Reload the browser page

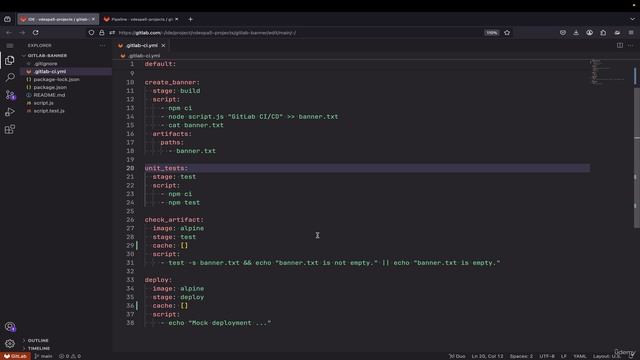pos(36,32)
